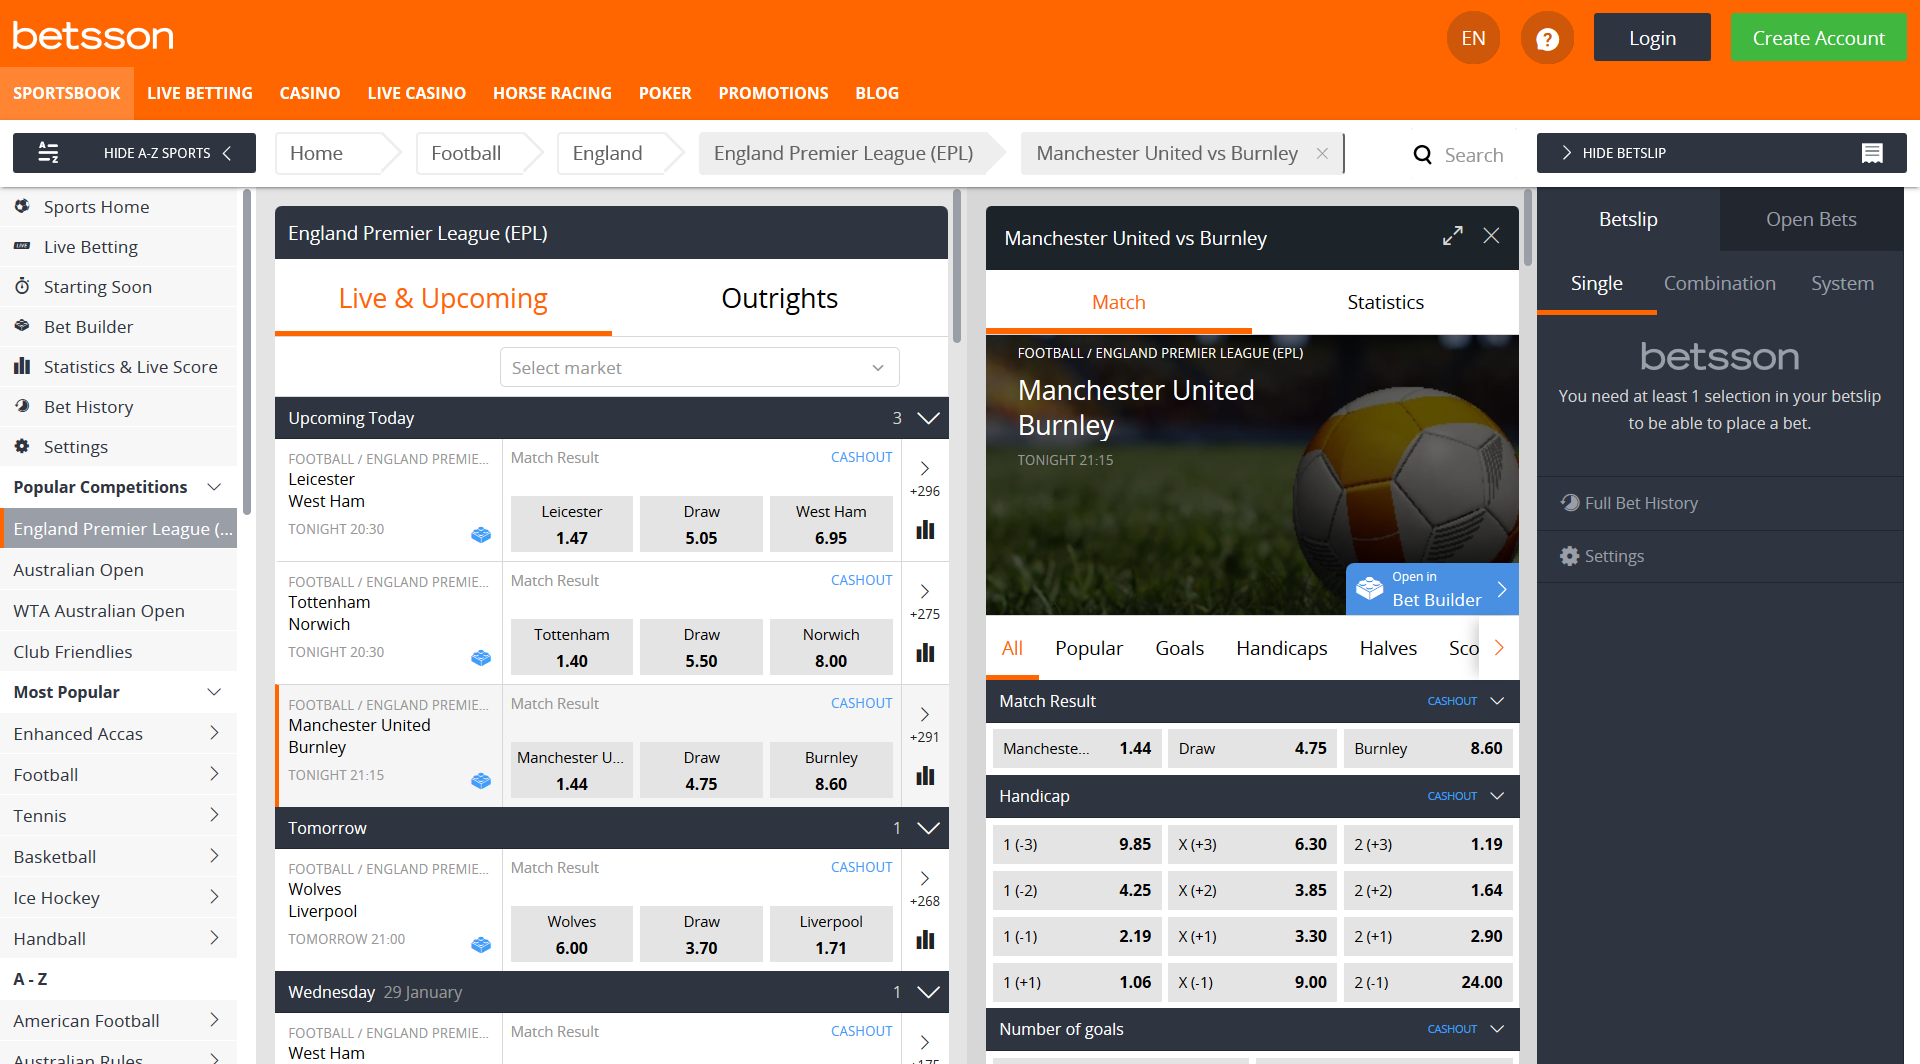Switch to Outrights tab
Viewport: 1920px width, 1064px height.
(779, 298)
